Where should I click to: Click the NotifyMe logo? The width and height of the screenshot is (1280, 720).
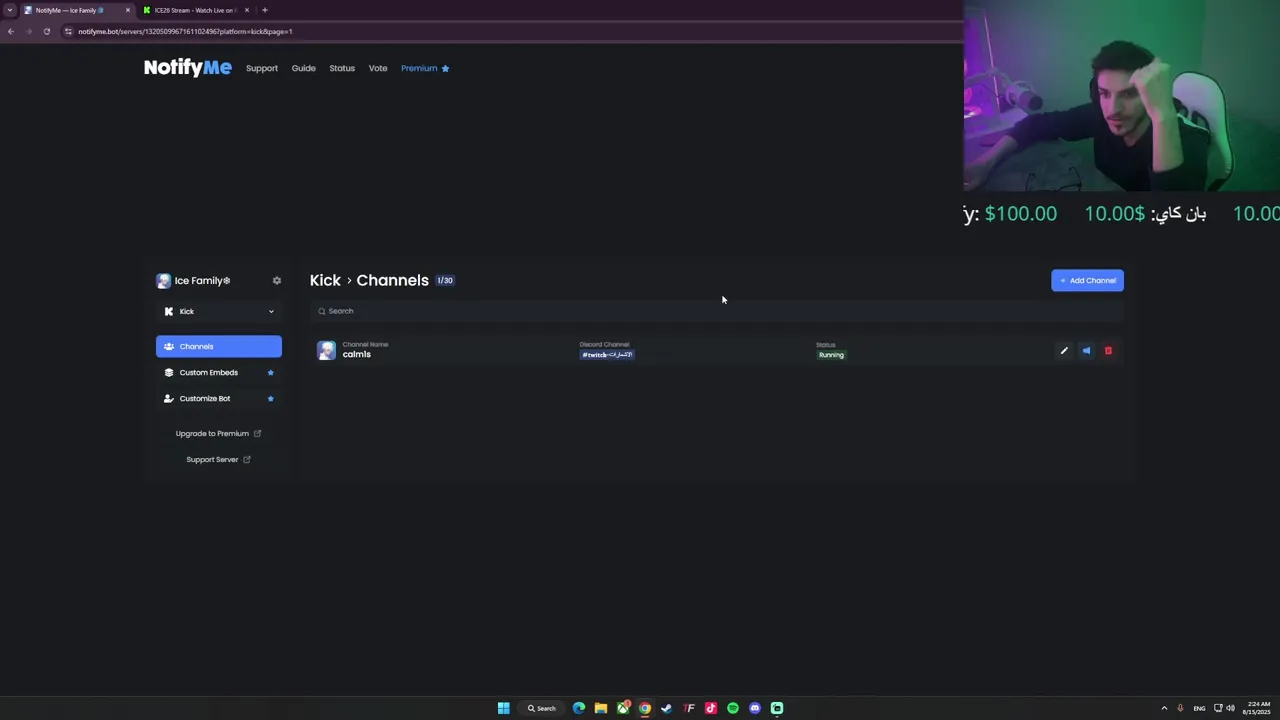point(187,68)
